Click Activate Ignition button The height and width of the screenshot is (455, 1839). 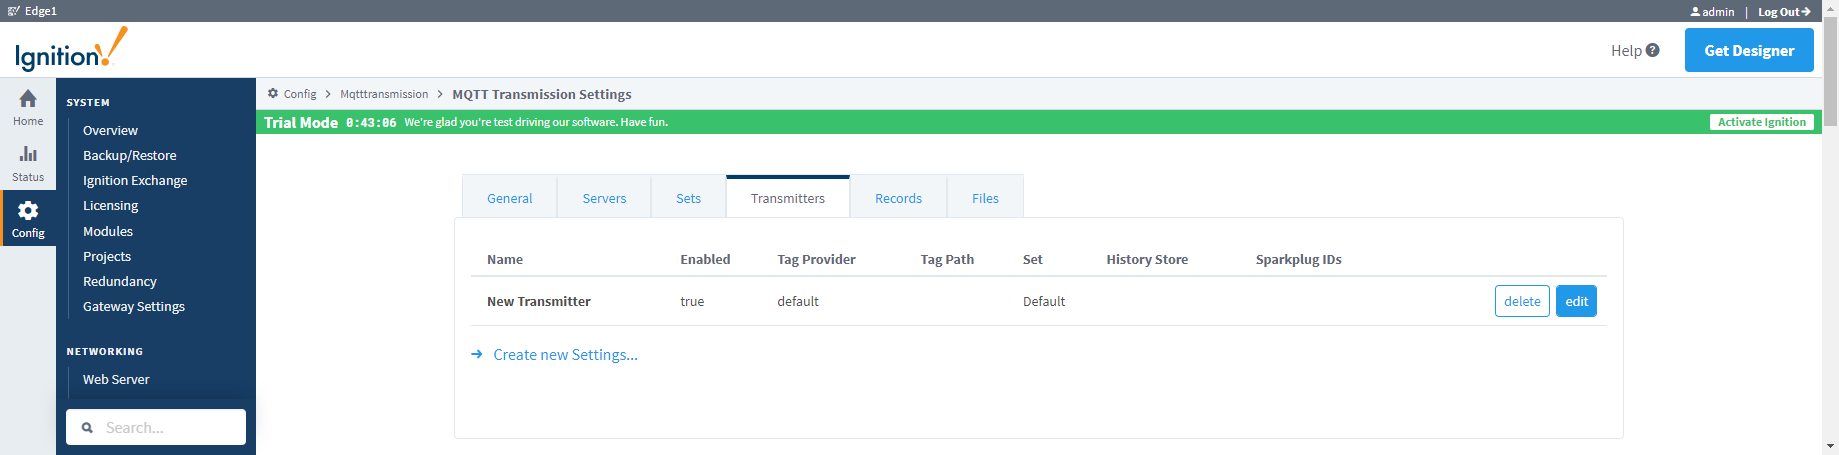pos(1761,122)
